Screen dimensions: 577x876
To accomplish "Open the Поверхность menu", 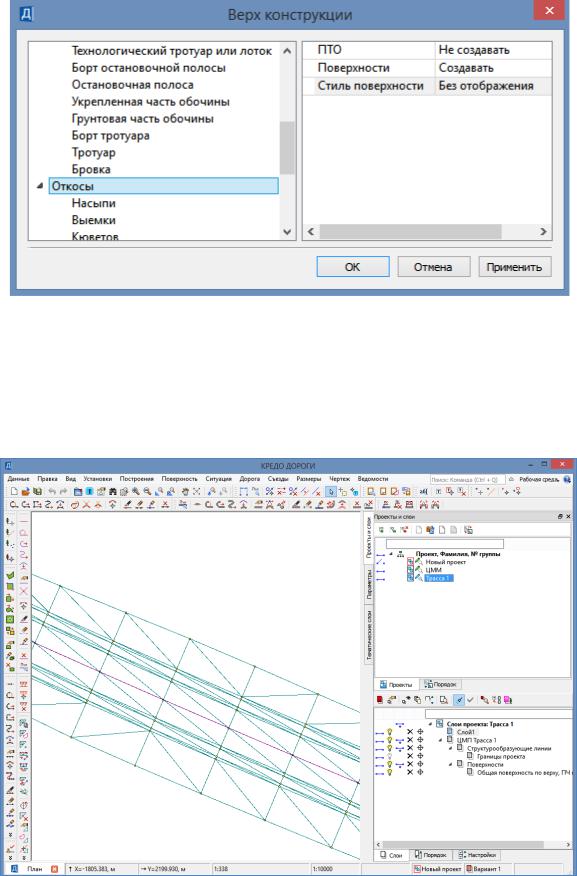I will click(x=179, y=479).
